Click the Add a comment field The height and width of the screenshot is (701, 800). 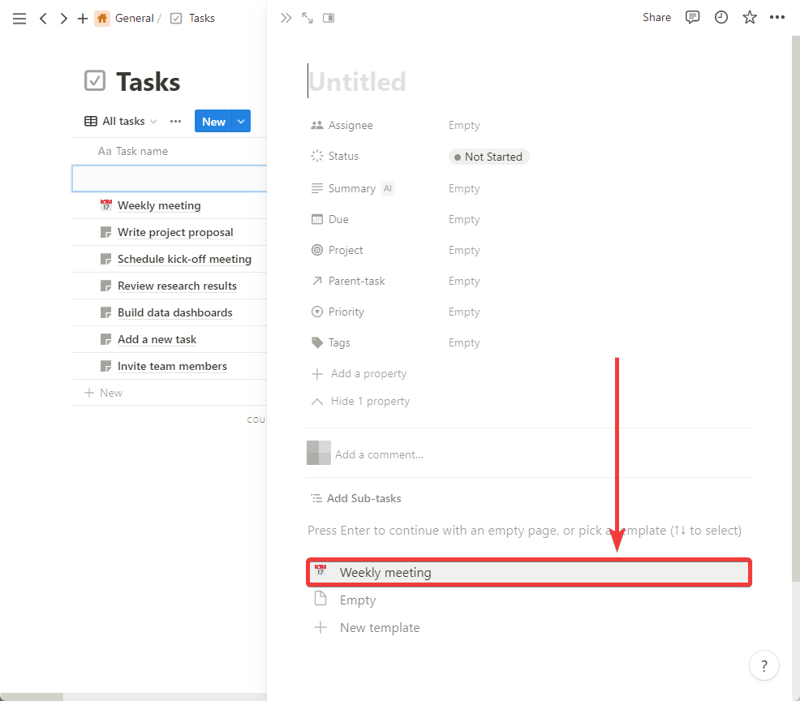(380, 452)
